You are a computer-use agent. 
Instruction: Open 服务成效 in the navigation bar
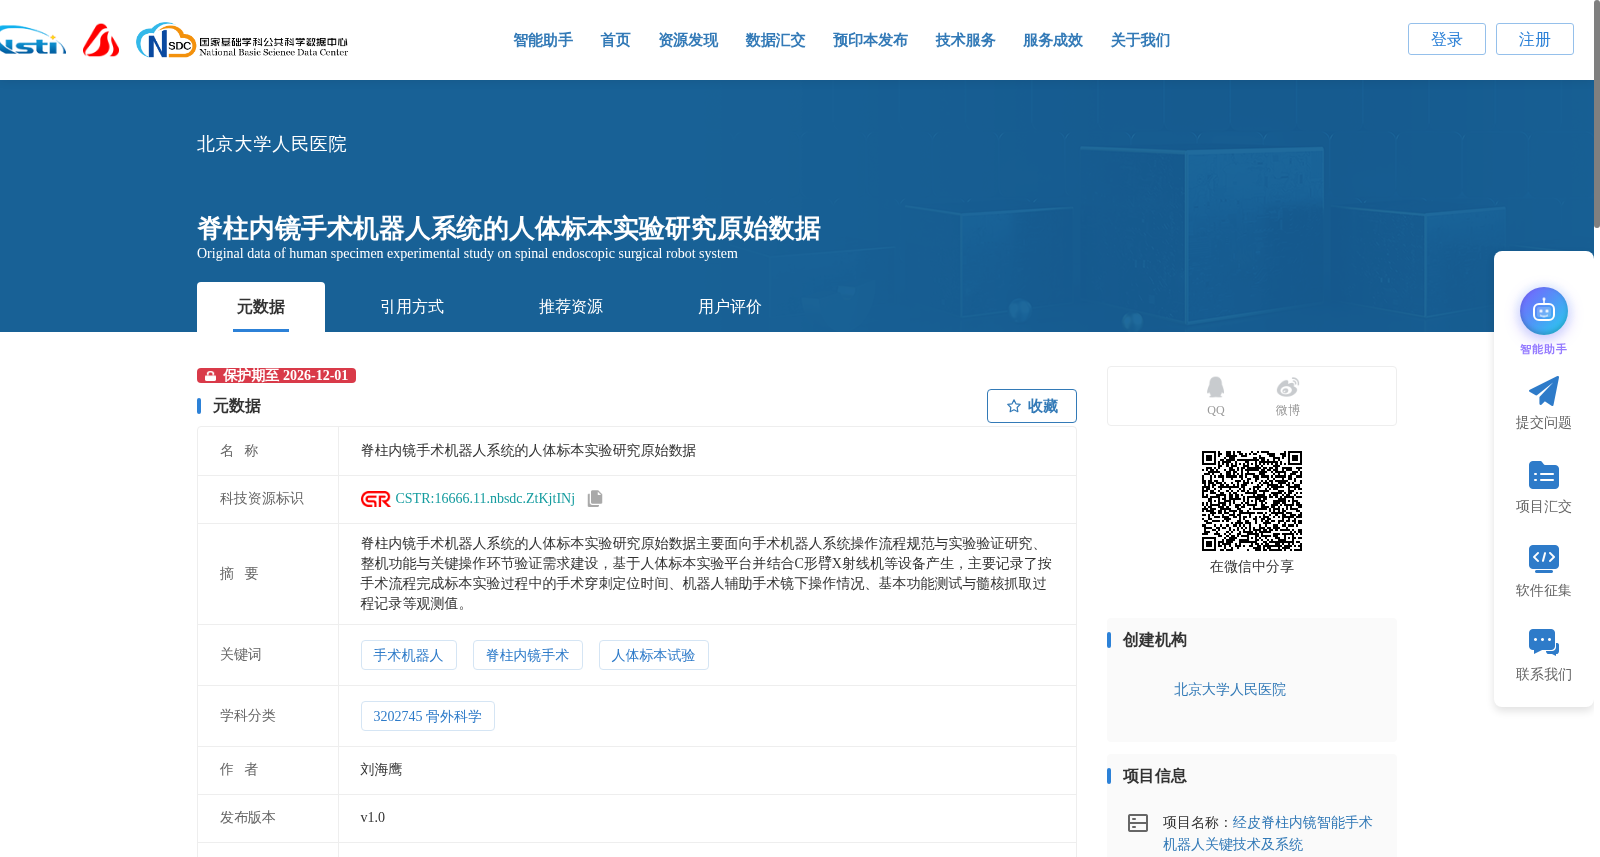tap(1053, 40)
